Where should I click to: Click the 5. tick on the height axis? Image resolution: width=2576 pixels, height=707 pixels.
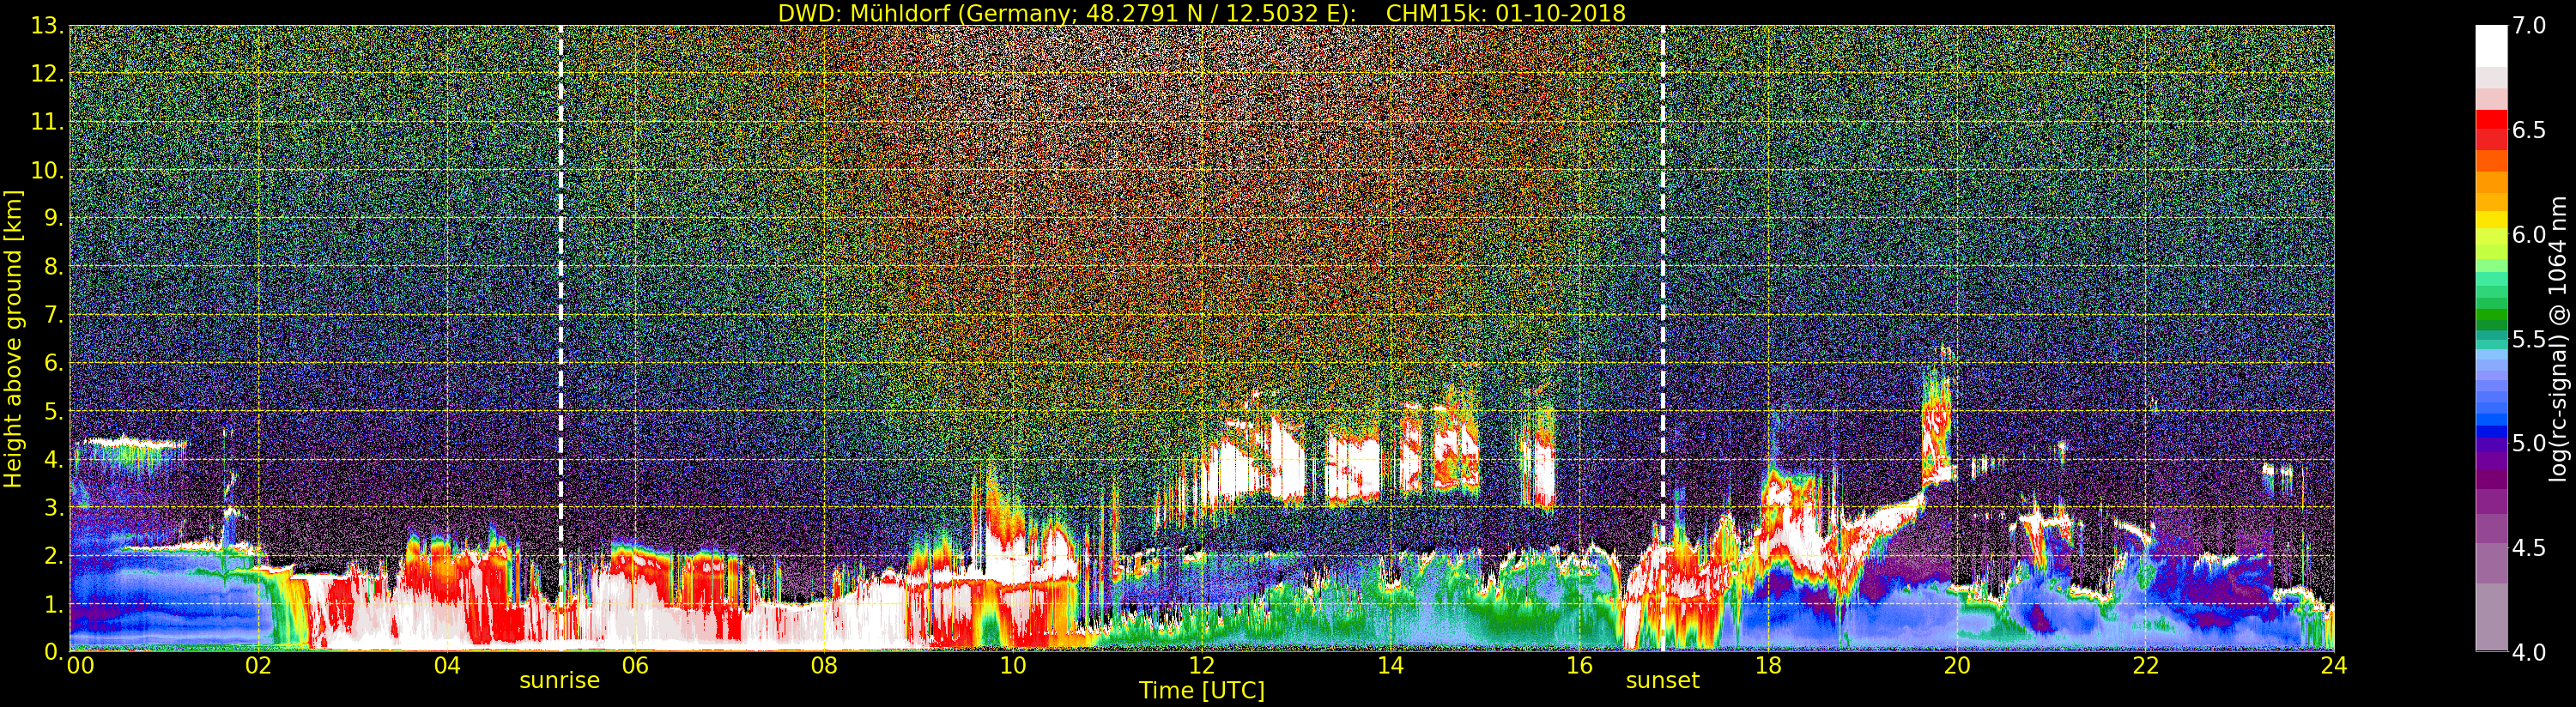[55, 411]
